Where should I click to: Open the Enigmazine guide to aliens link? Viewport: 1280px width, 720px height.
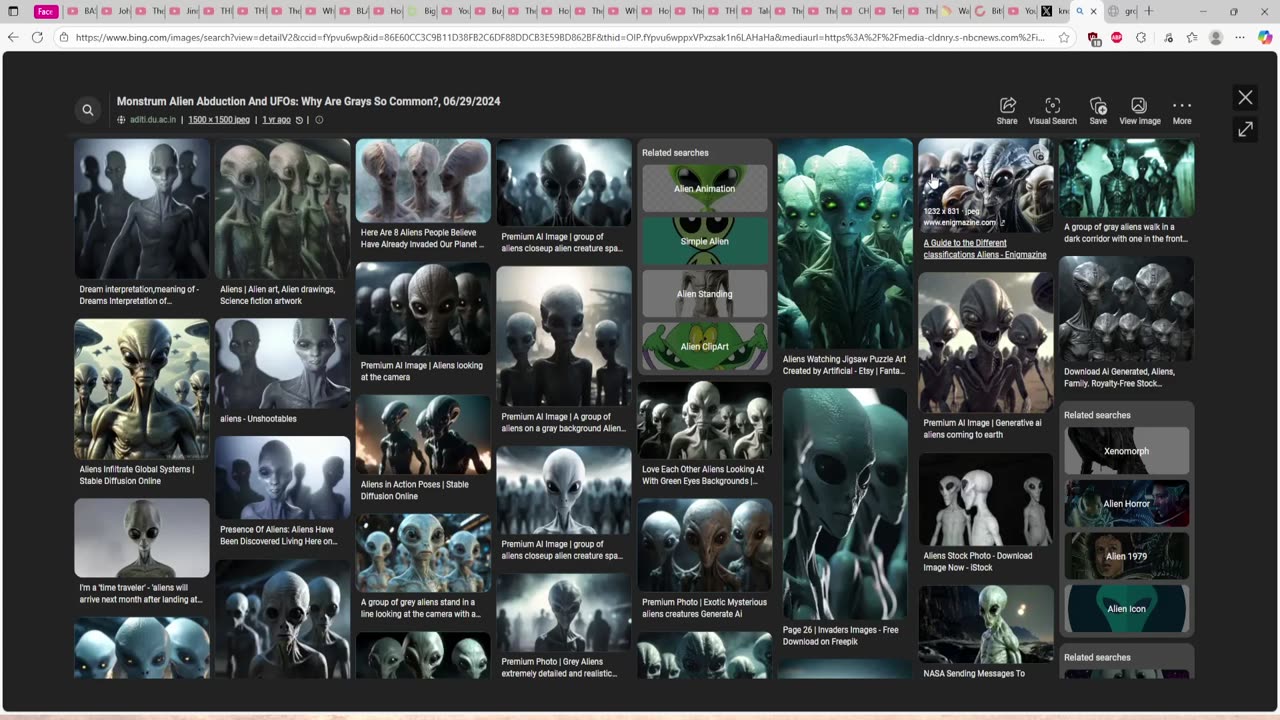985,249
